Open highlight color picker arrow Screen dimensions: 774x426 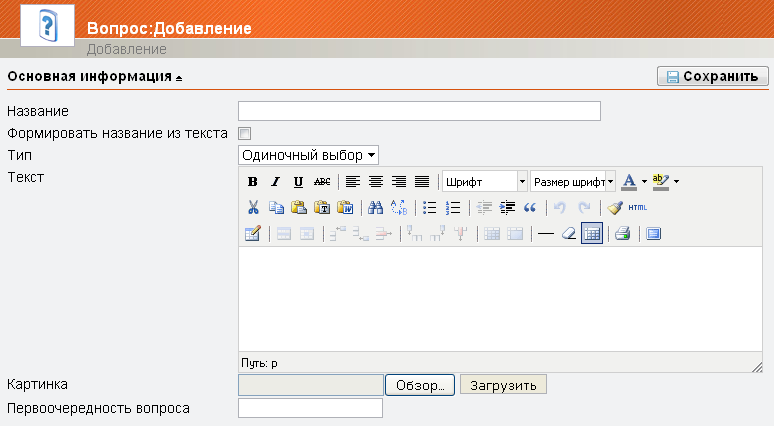[x=676, y=182]
